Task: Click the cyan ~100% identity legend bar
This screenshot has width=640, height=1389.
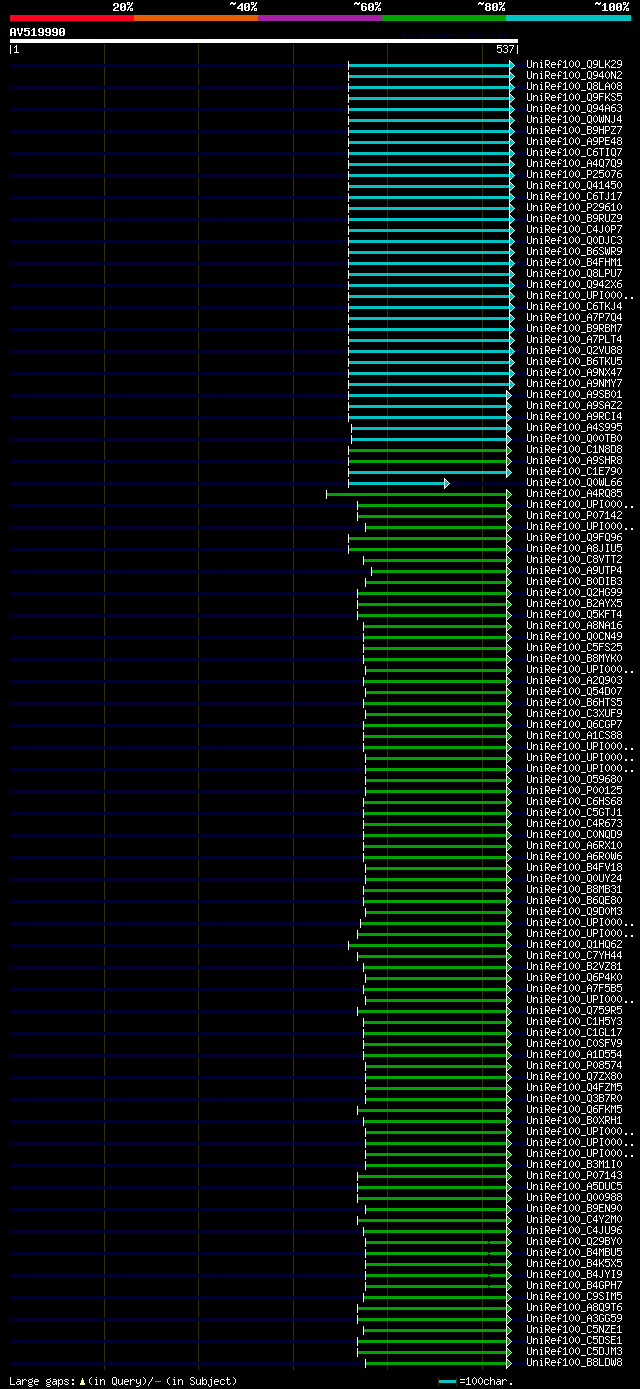Action: coord(568,18)
